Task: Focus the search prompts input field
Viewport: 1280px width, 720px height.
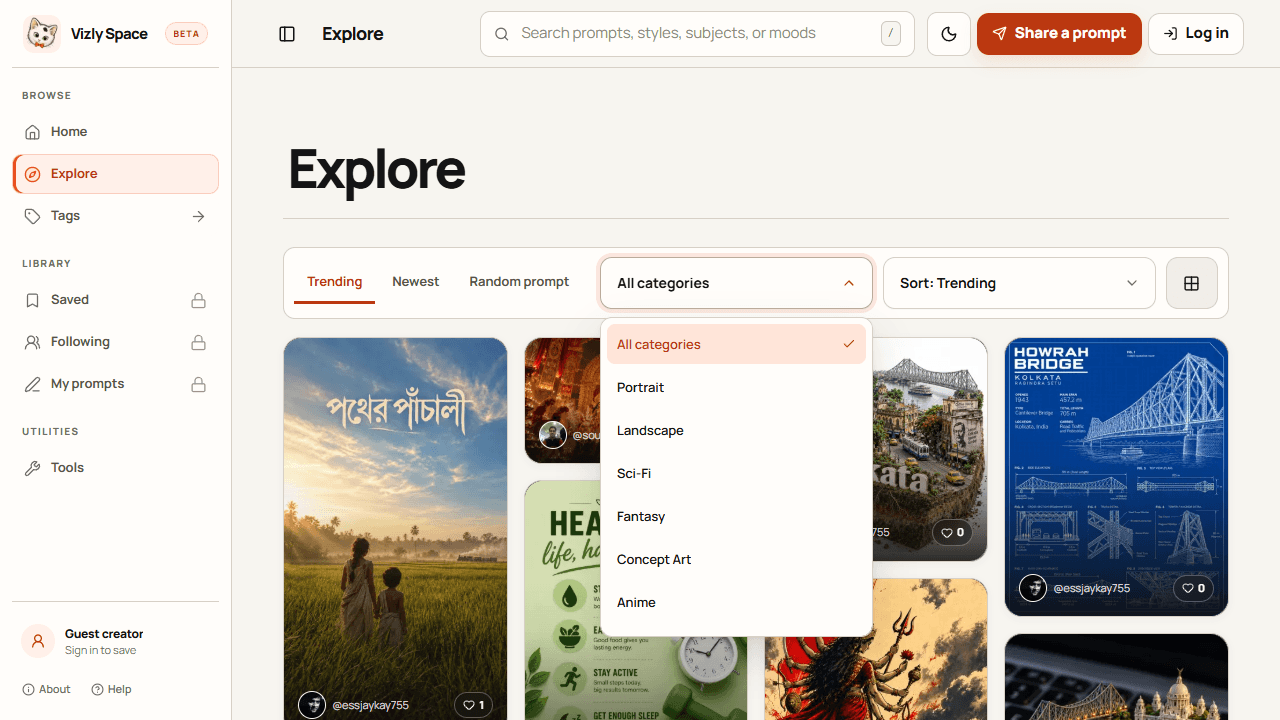Action: (697, 34)
